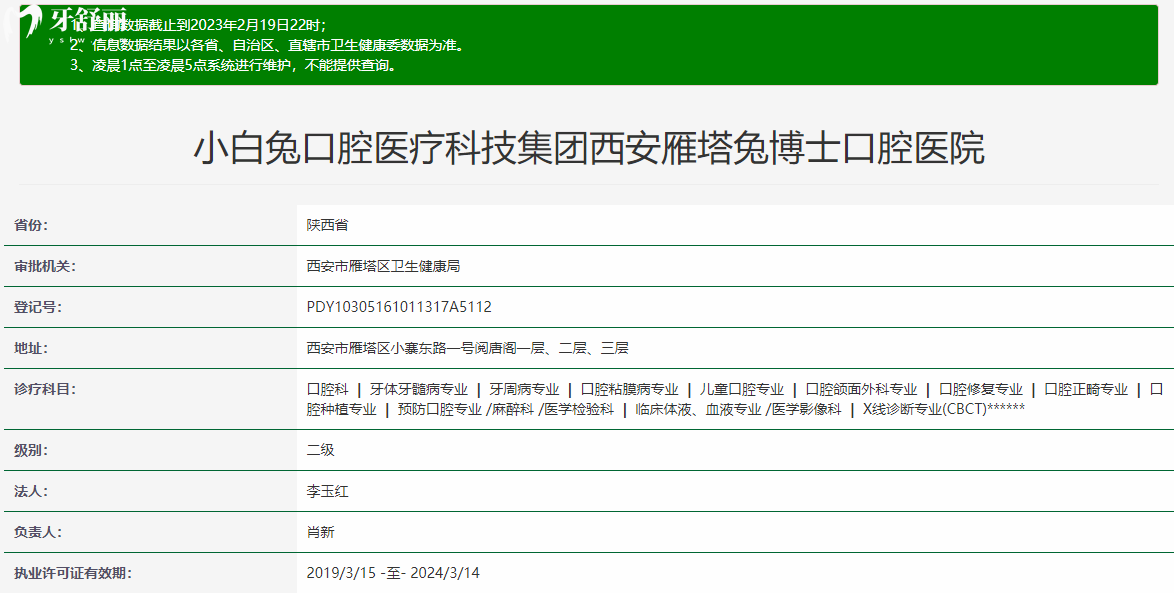This screenshot has height=593, width=1174.
Task: Click the '省份:' label
Action: (31, 225)
